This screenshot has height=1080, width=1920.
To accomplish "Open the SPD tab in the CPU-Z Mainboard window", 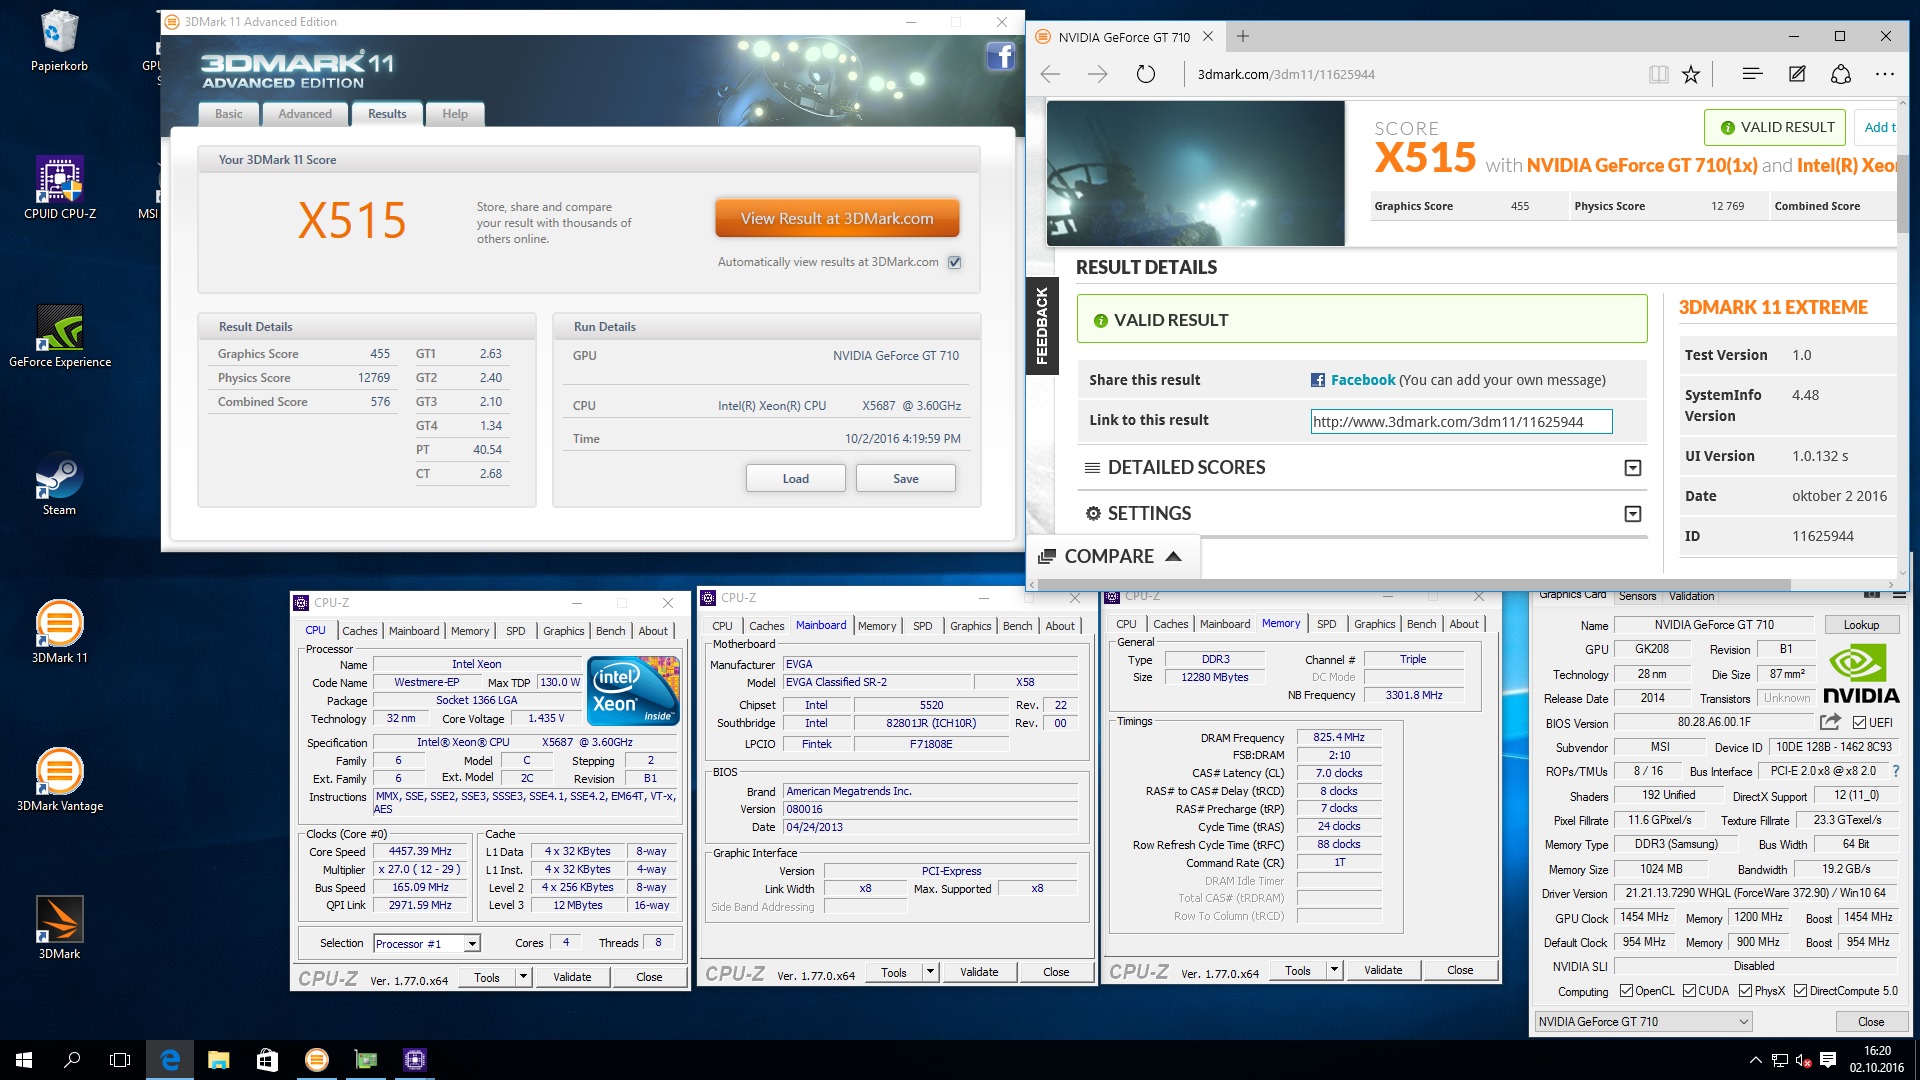I will (x=923, y=626).
